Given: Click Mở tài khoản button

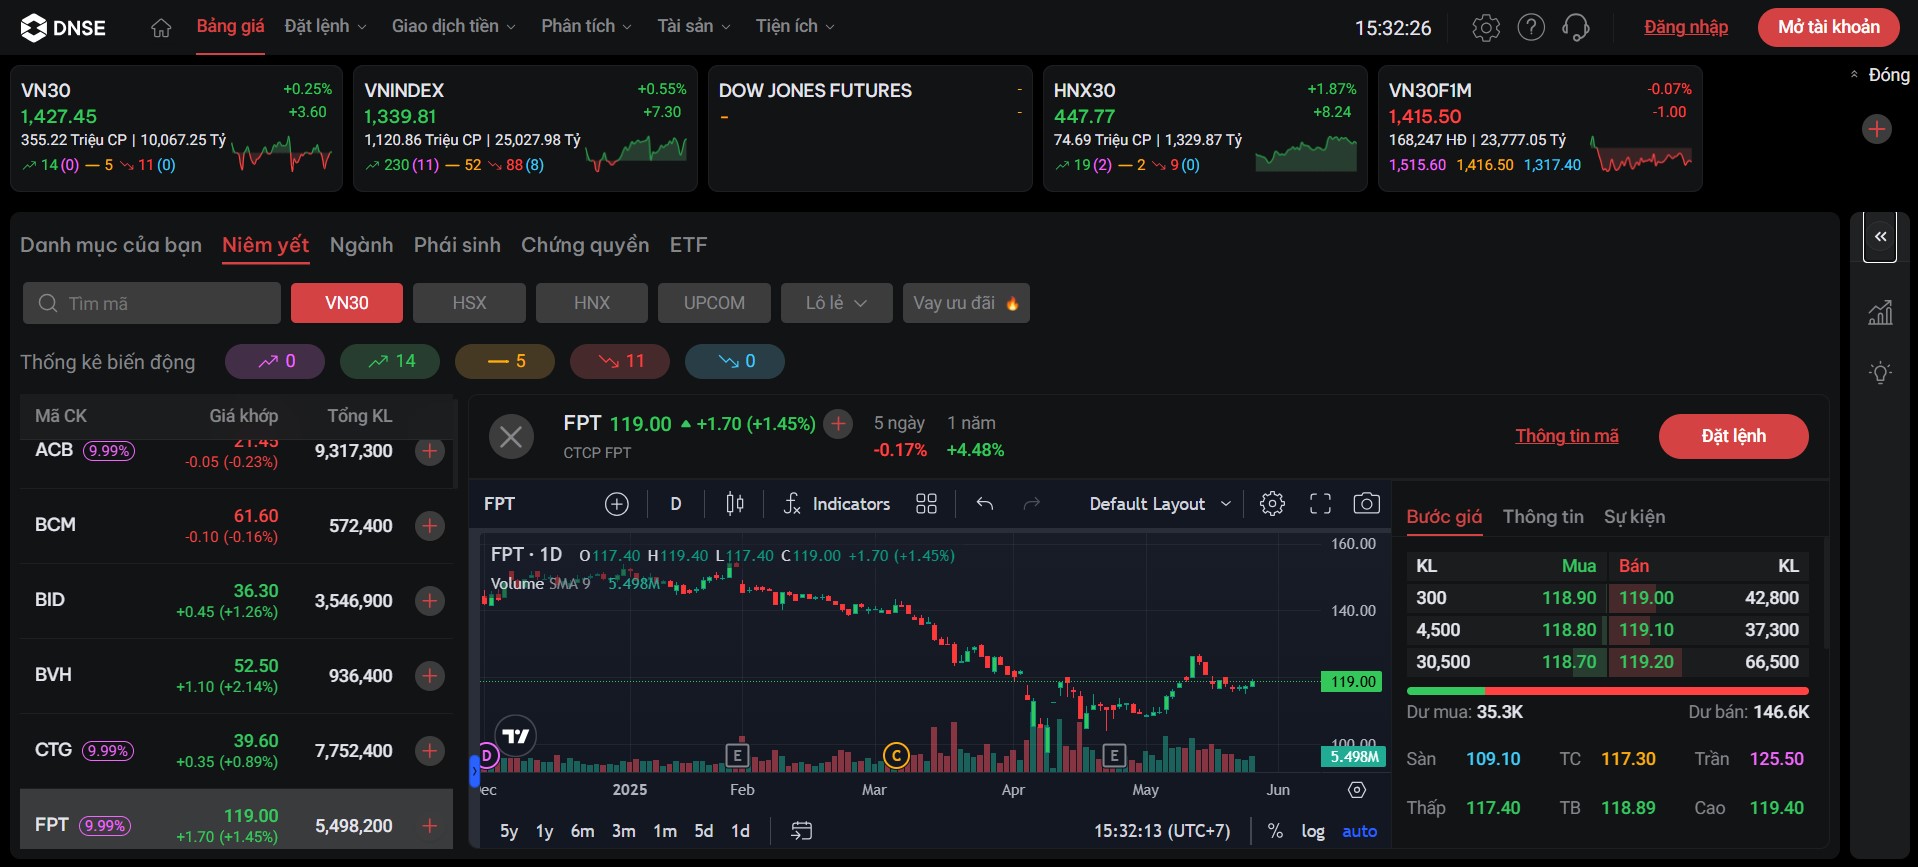Looking at the screenshot, I should [1829, 27].
